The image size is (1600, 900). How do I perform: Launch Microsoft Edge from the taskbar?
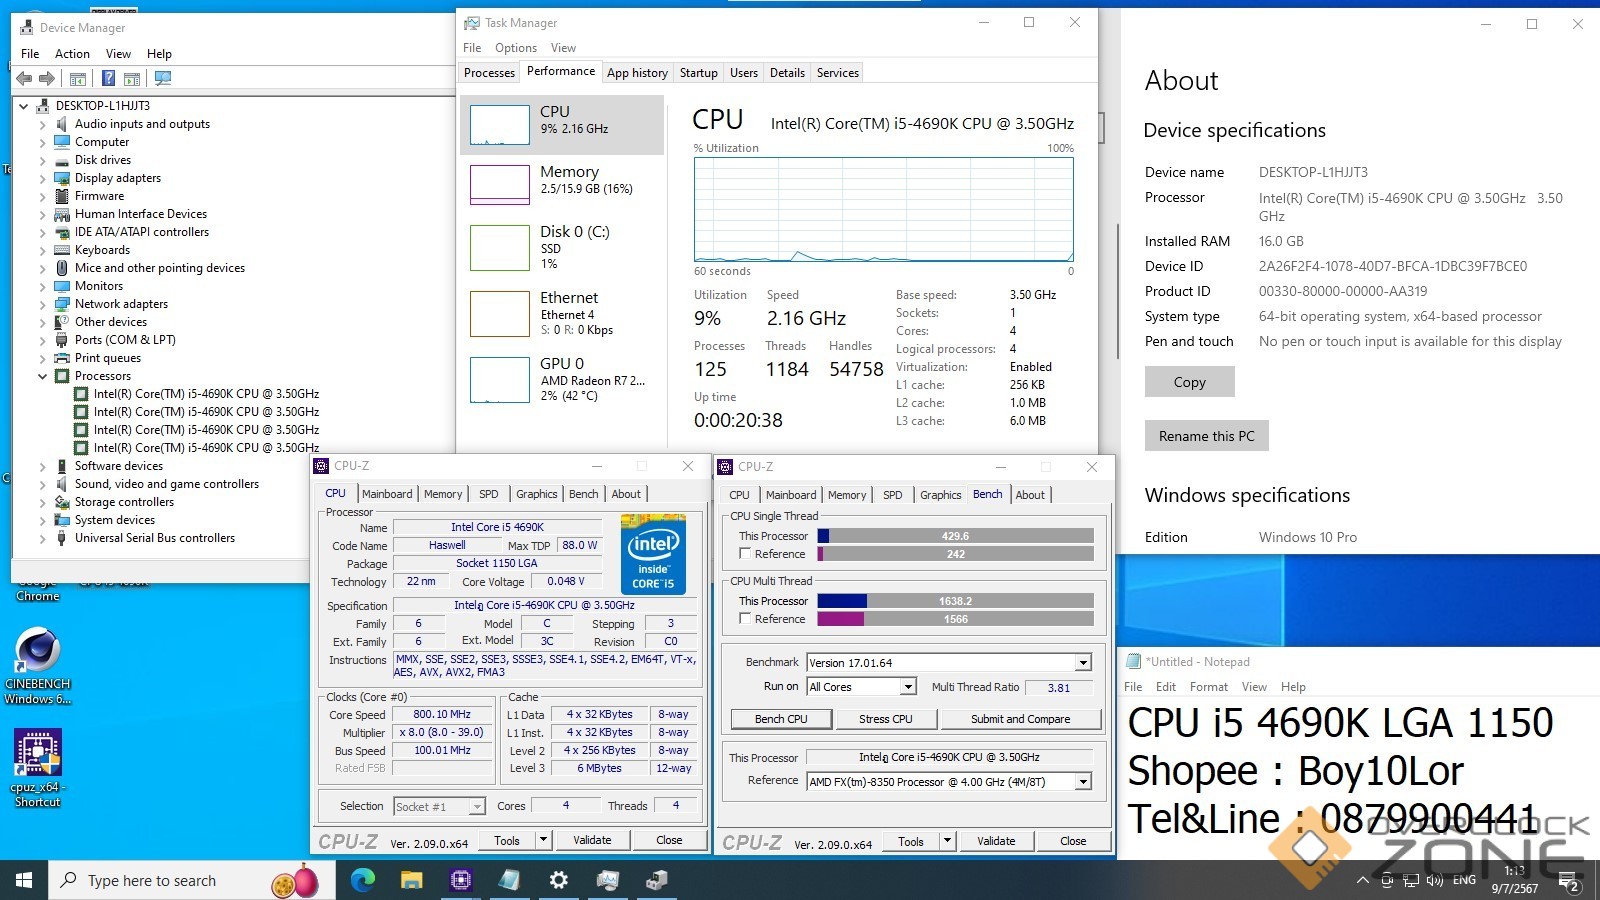pyautogui.click(x=363, y=880)
